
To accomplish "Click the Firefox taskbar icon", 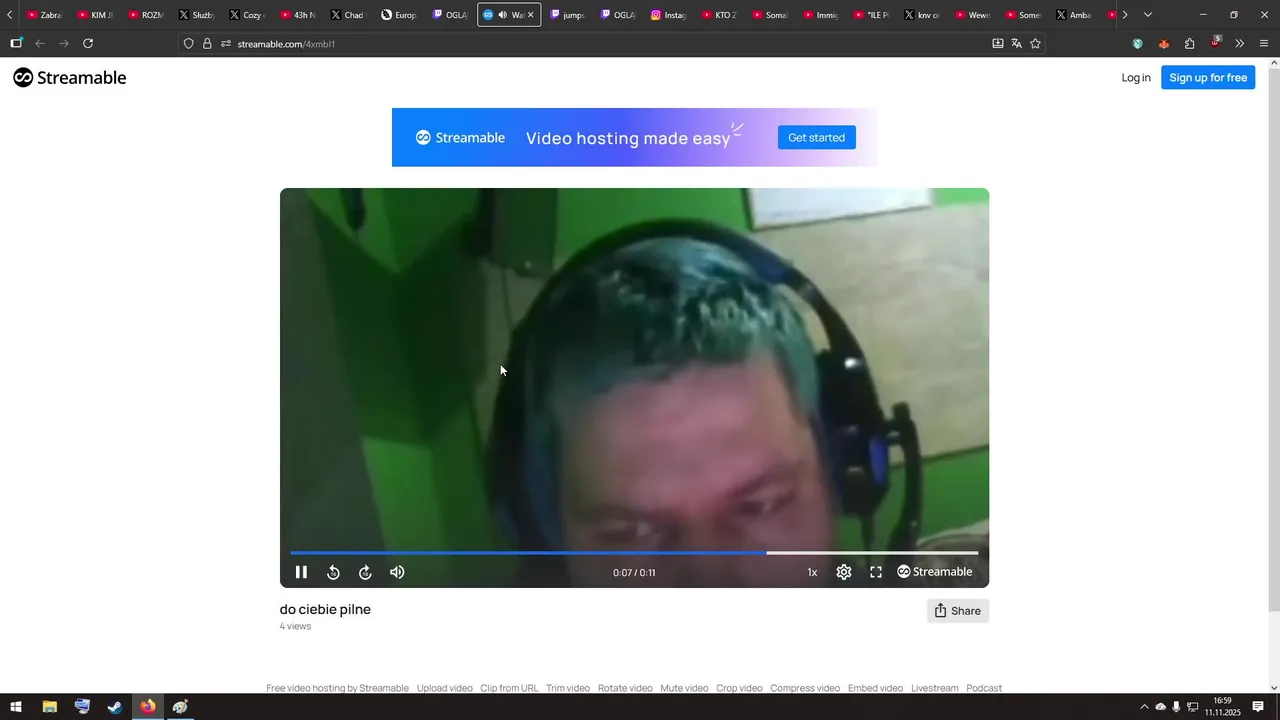I will coord(148,707).
